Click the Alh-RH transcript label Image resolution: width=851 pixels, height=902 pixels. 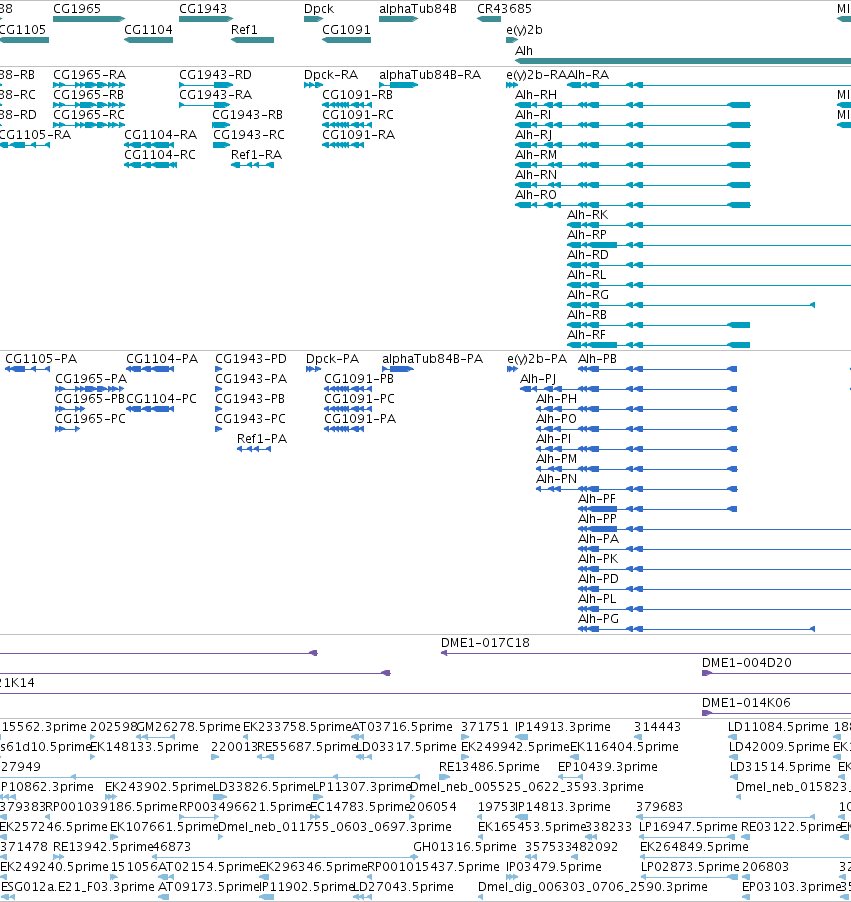[536, 94]
